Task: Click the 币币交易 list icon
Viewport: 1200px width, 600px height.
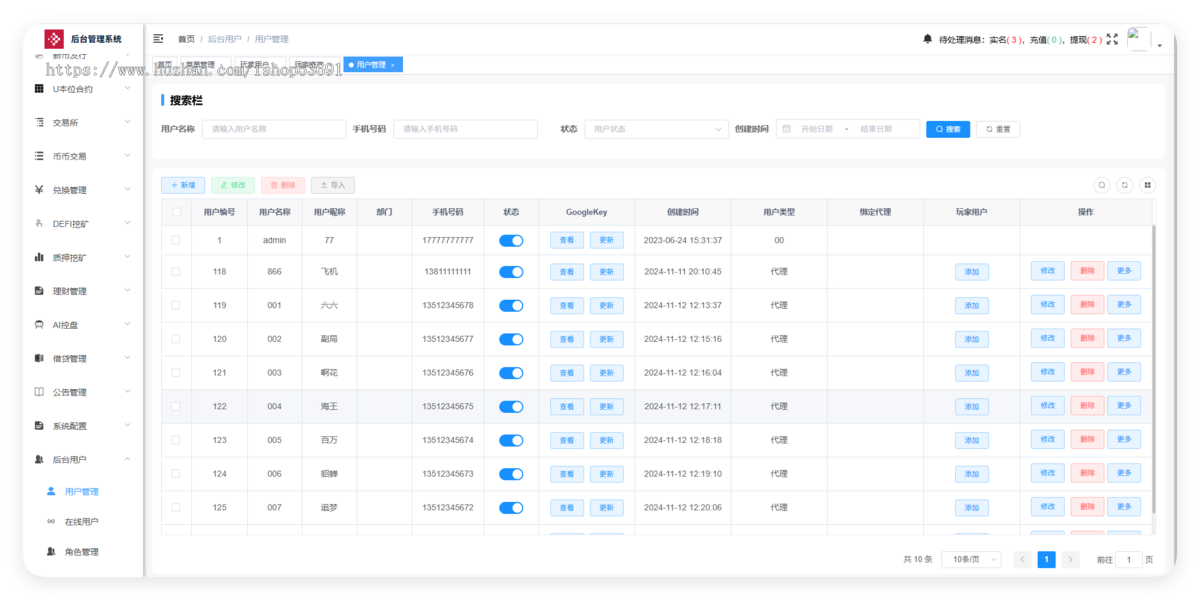Action: [x=39, y=156]
